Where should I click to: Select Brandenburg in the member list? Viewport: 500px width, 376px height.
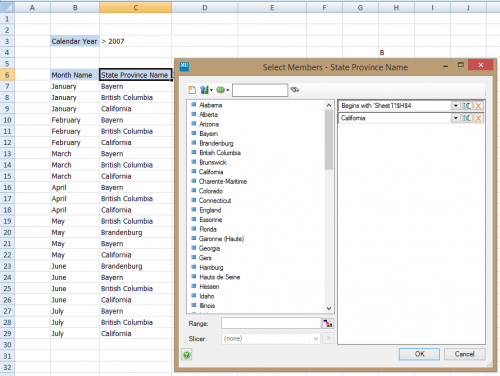click(216, 143)
